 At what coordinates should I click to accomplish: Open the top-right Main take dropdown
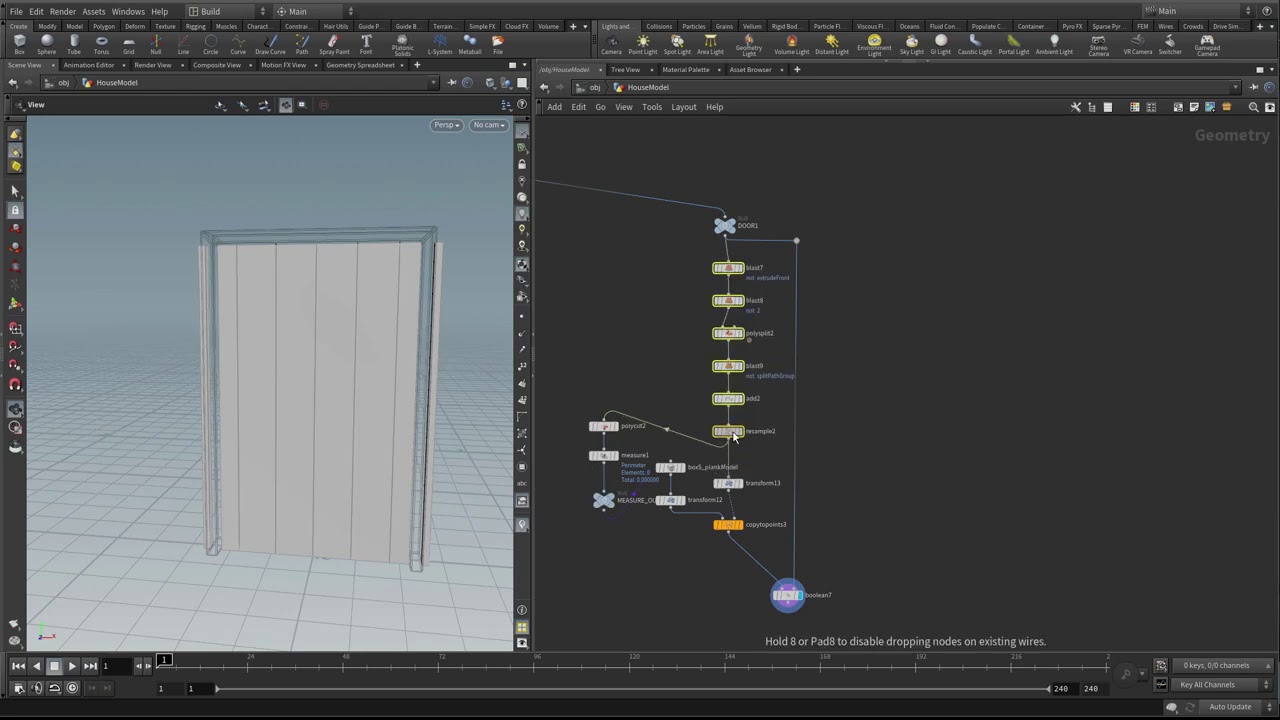(x=1198, y=11)
